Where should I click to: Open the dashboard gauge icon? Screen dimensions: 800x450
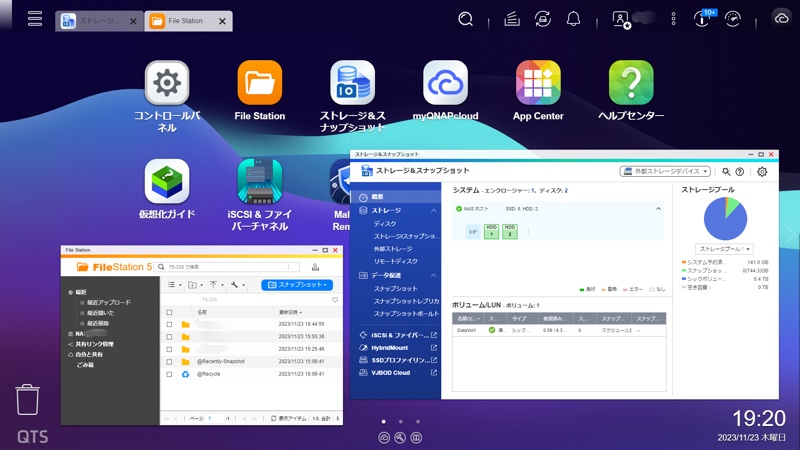tap(733, 19)
